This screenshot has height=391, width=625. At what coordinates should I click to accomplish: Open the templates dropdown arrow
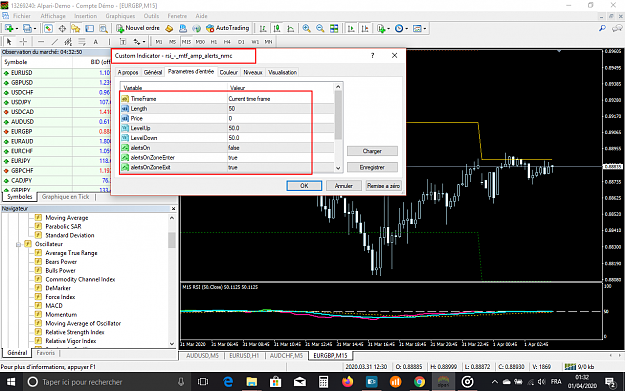pyautogui.click(x=425, y=29)
